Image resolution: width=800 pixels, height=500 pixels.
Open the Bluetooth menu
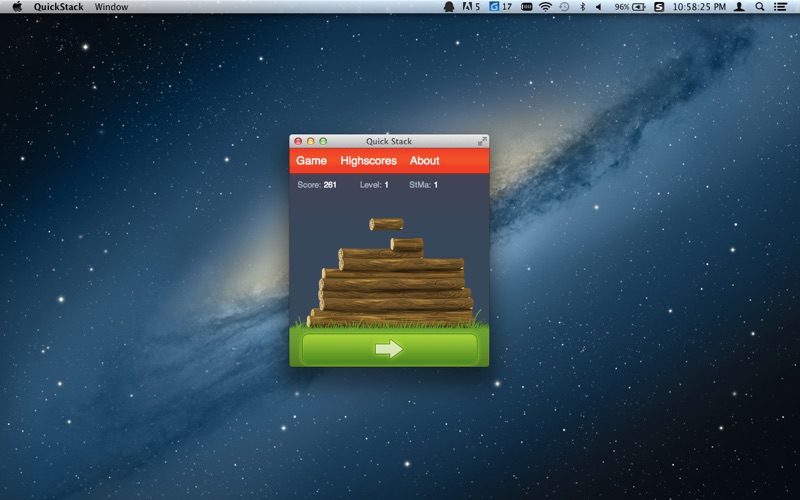click(x=582, y=7)
